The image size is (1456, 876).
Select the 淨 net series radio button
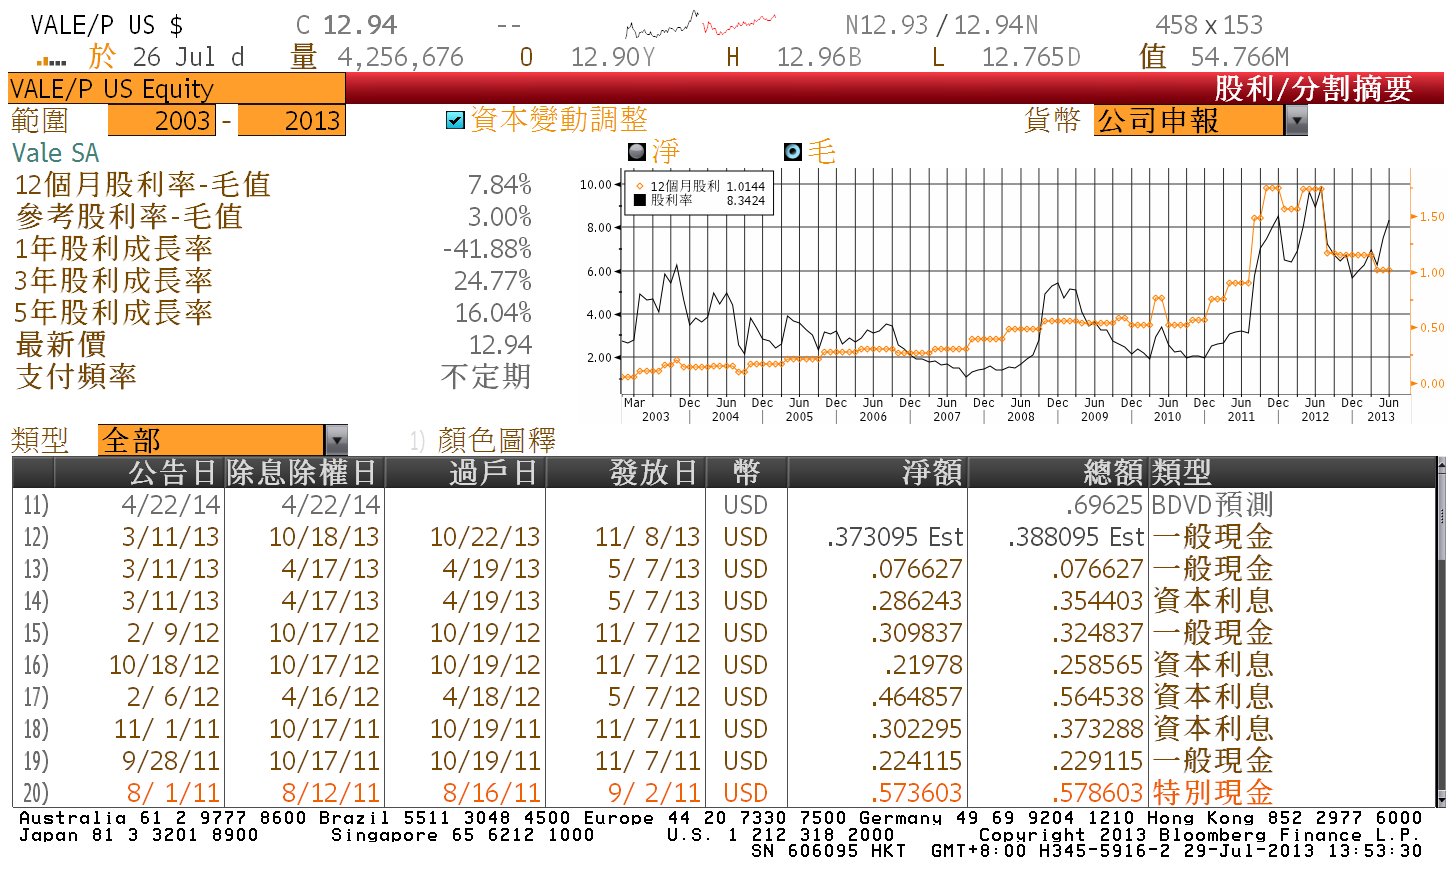[x=639, y=150]
